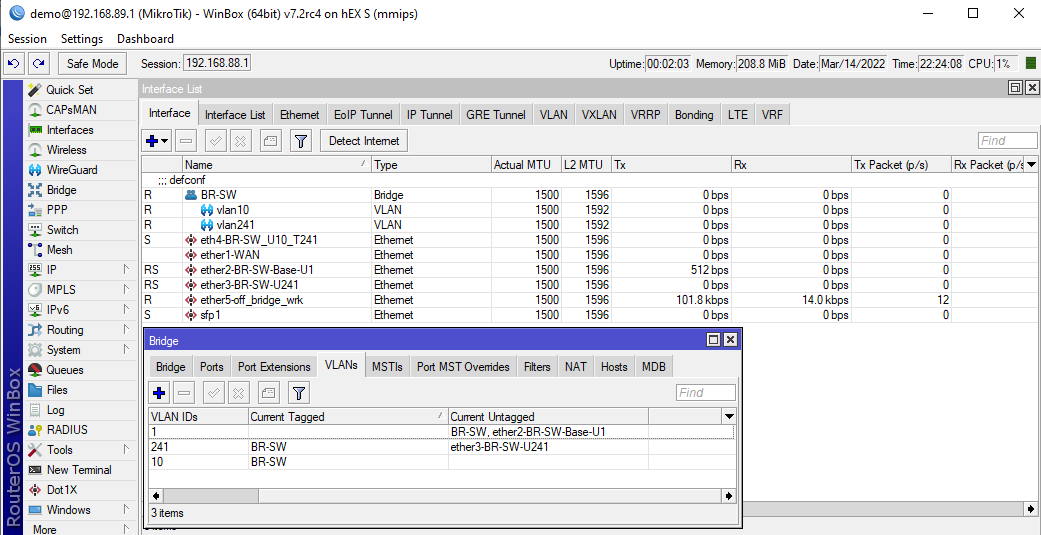Viewport: 1041px width, 535px height.
Task: Click the disable X in Interface List toolbar
Action: coord(240,141)
